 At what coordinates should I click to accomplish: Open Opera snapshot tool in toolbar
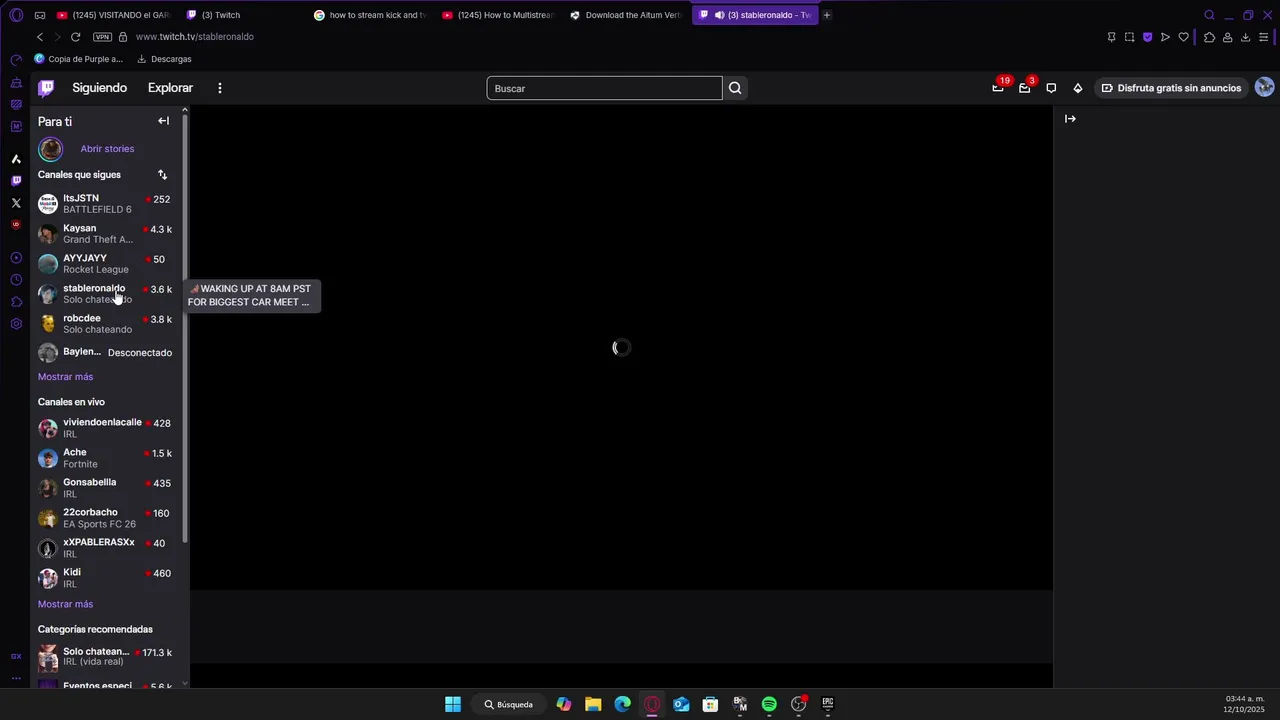click(1129, 37)
